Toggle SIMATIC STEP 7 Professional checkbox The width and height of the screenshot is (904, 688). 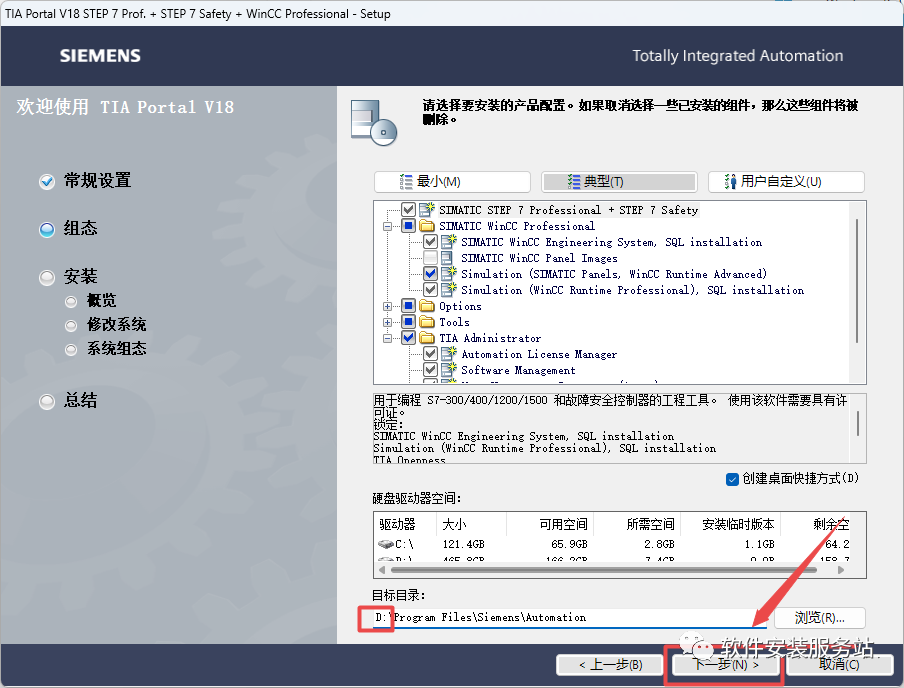pyautogui.click(x=408, y=209)
